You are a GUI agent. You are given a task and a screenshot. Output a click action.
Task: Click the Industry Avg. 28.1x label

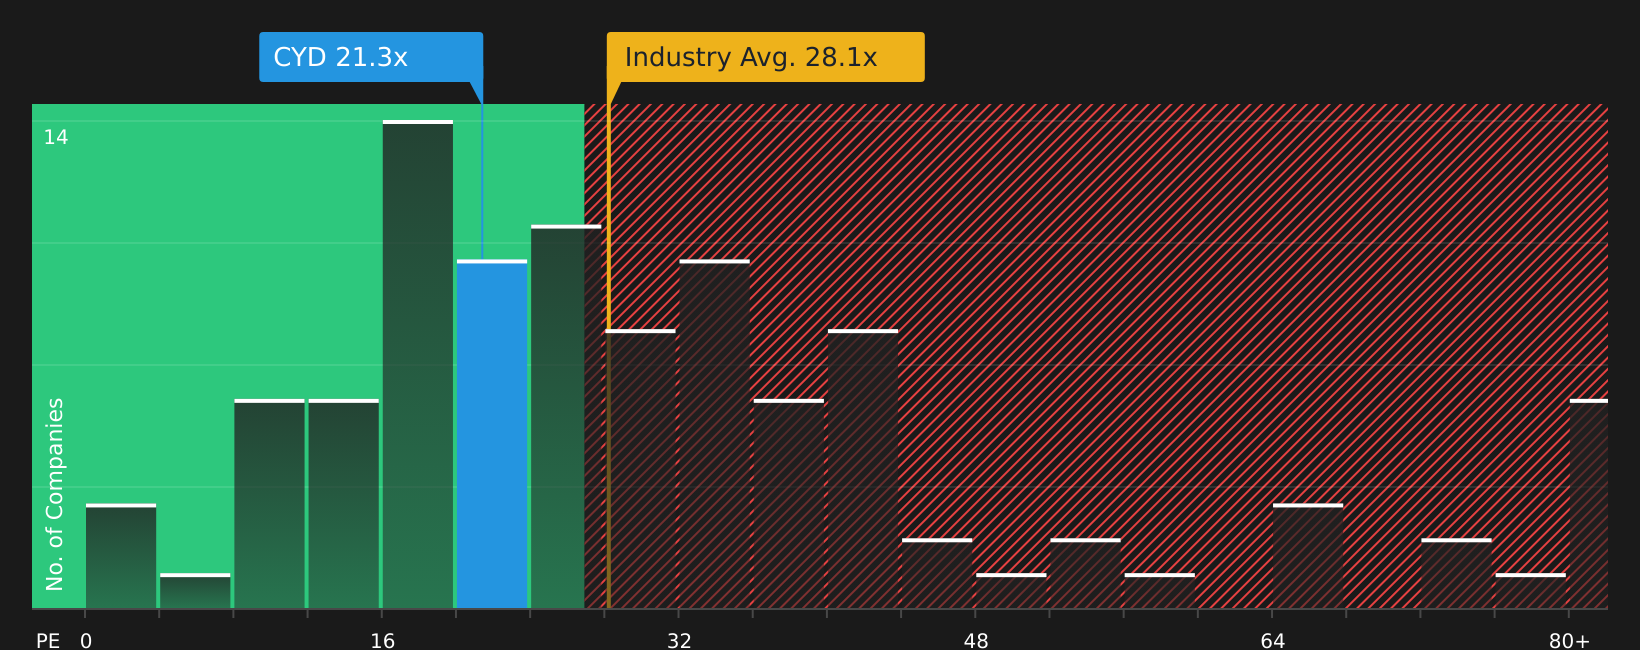(766, 57)
